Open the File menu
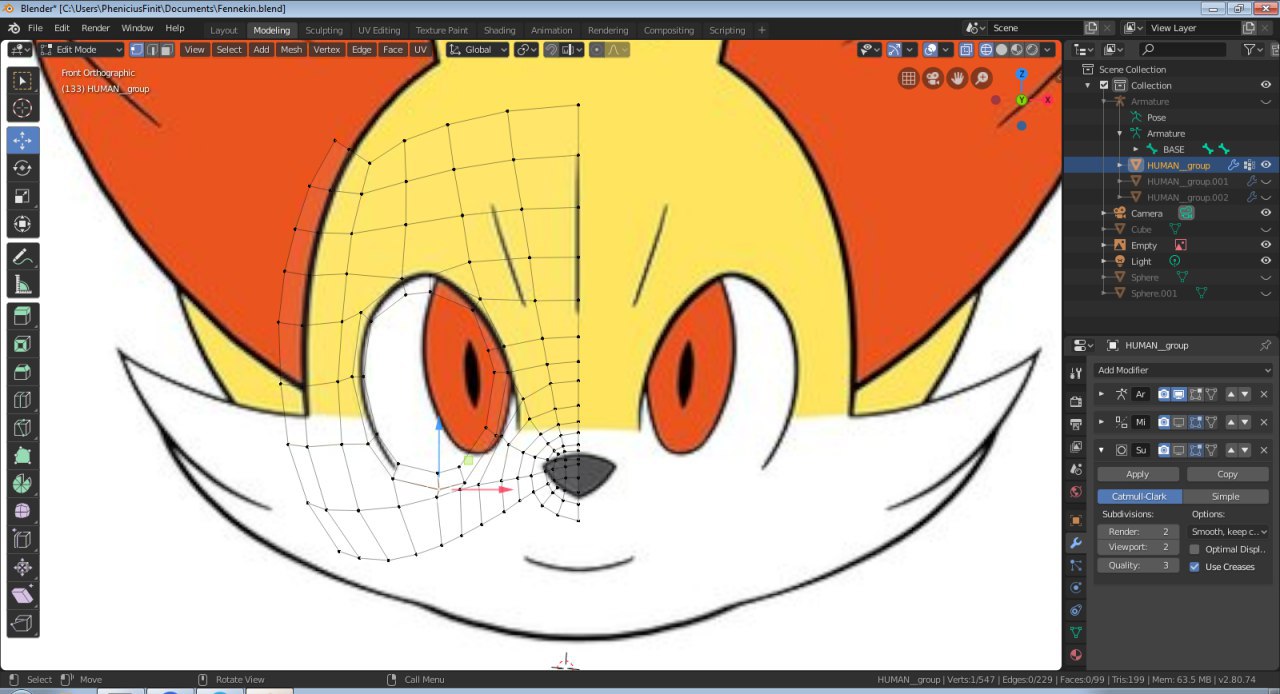 click(35, 28)
